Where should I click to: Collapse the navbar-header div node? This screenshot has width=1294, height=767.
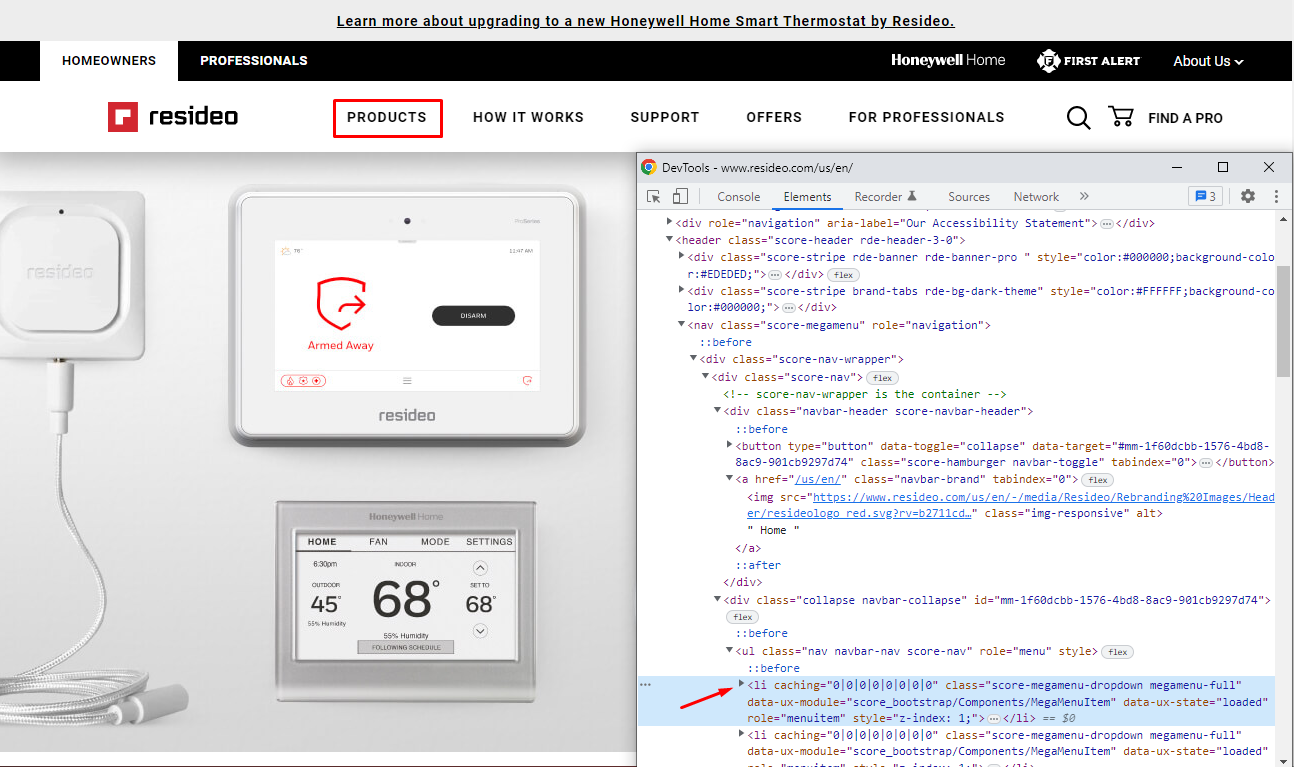718,411
